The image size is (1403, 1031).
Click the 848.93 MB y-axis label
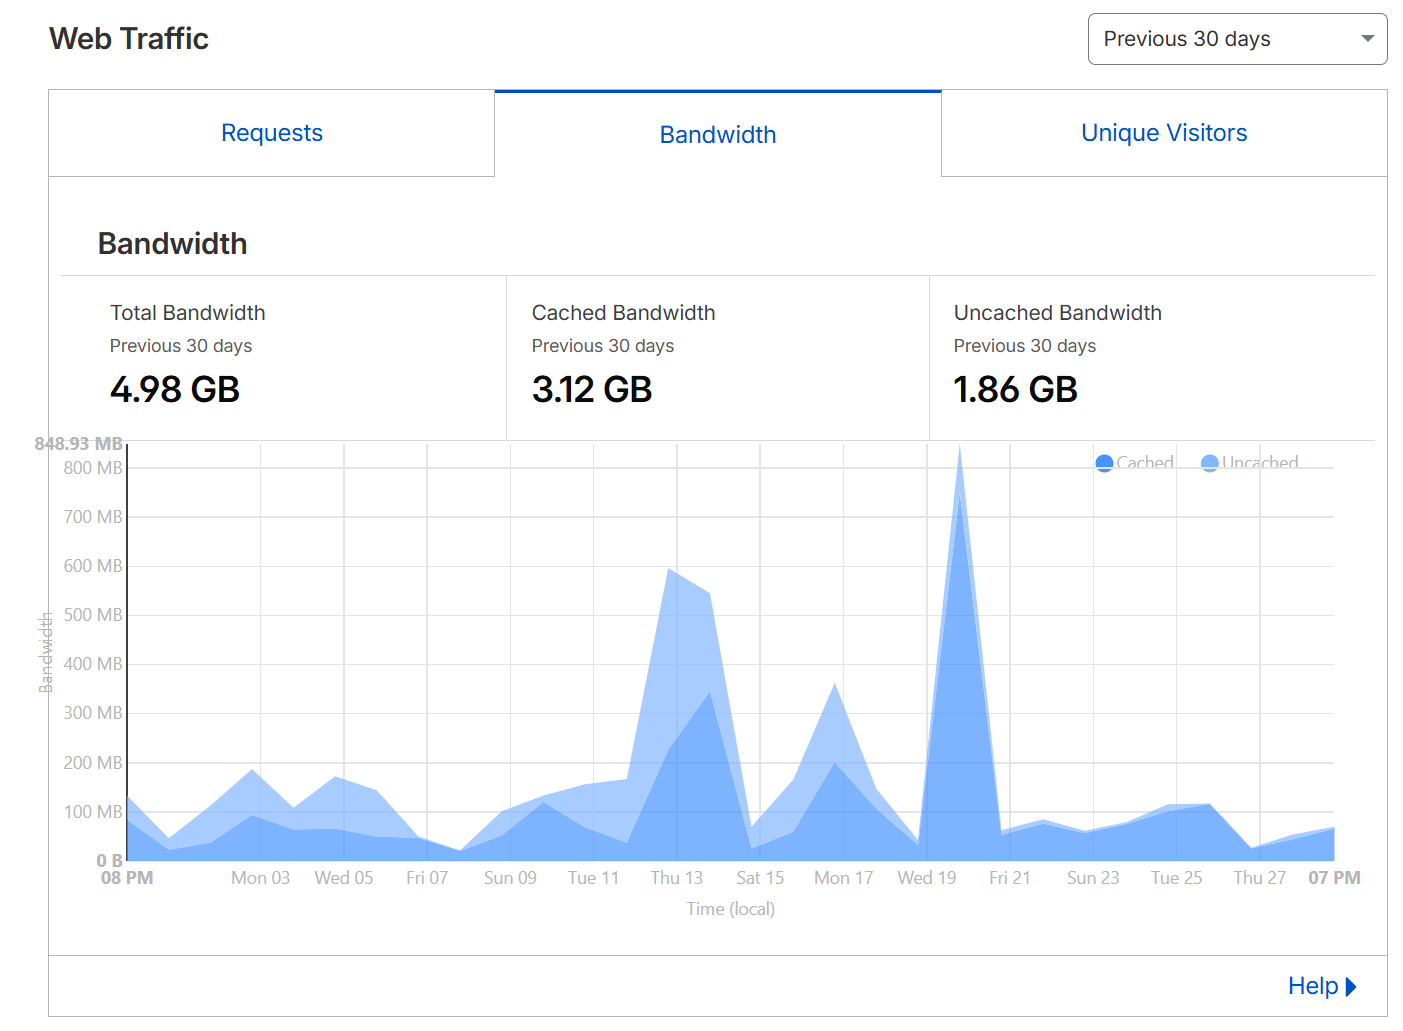pos(78,442)
